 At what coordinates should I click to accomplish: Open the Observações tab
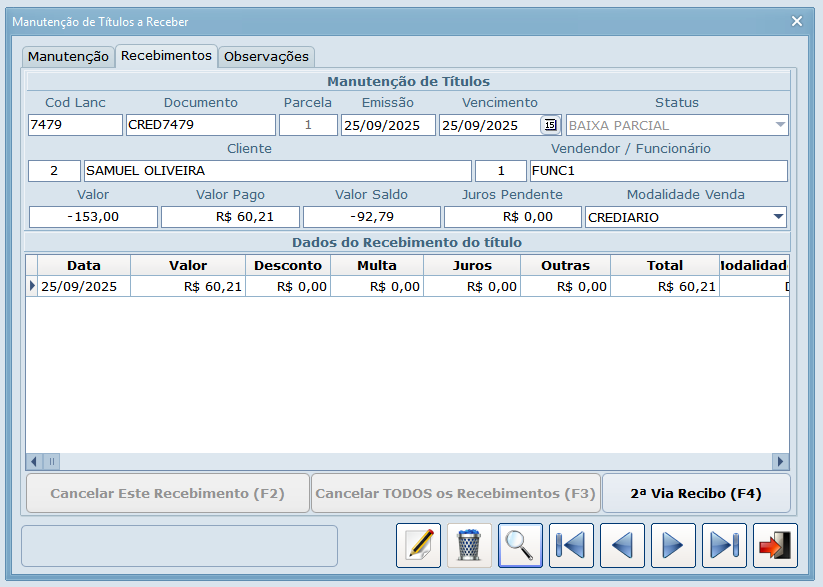click(x=266, y=57)
